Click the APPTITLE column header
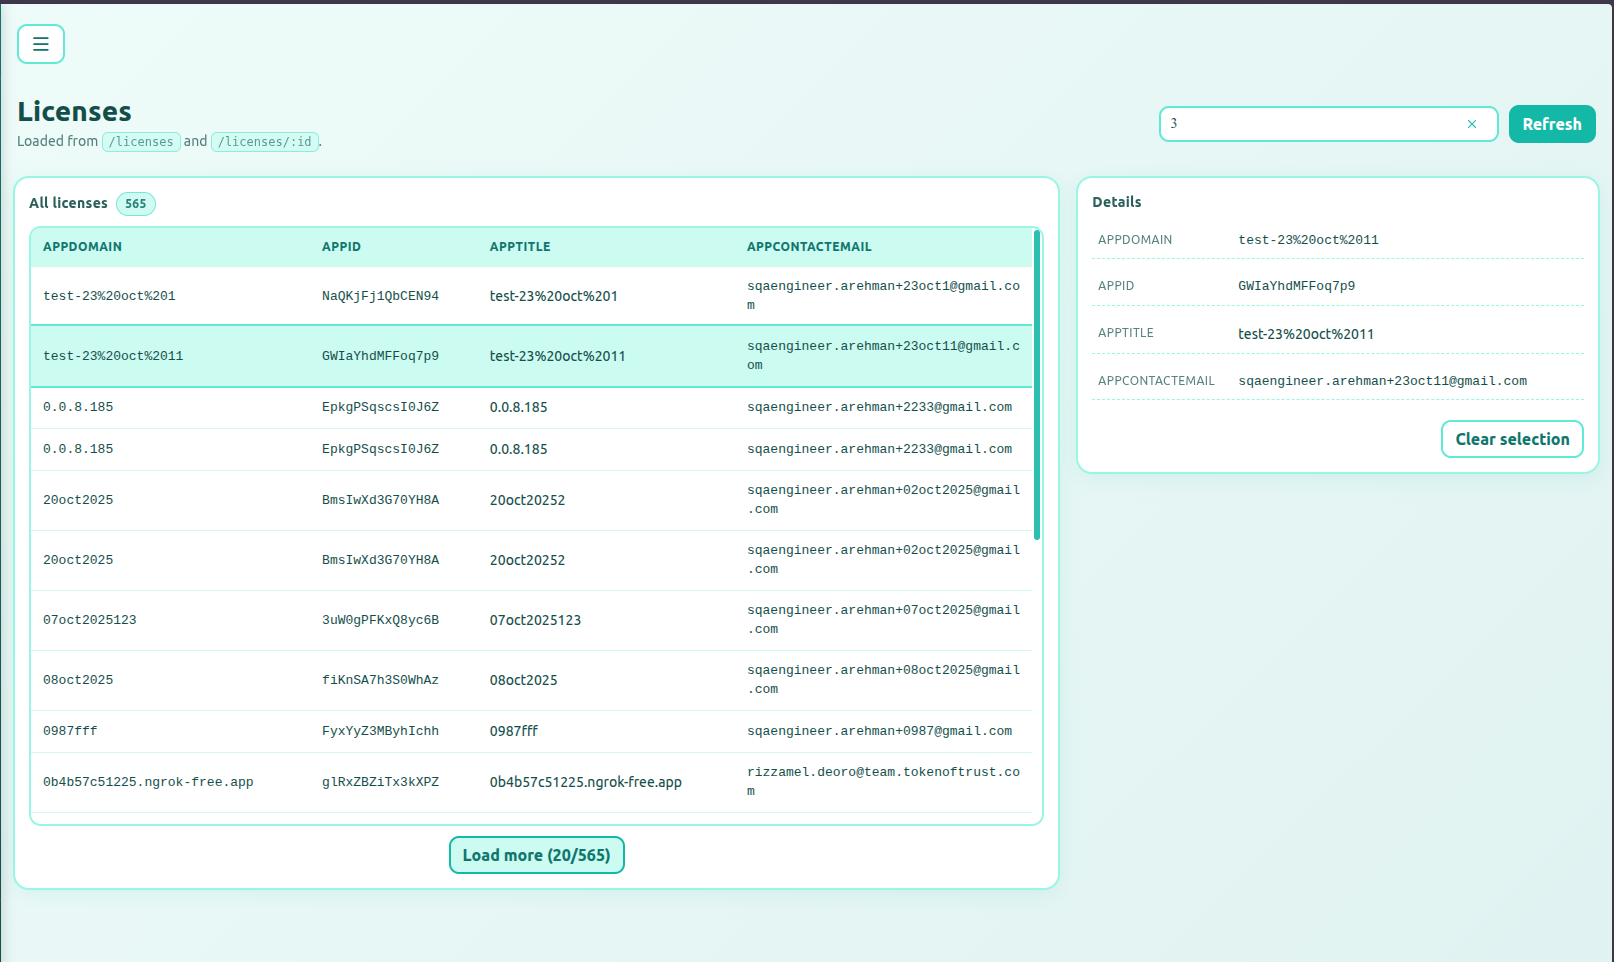Image resolution: width=1614 pixels, height=962 pixels. tap(519, 247)
